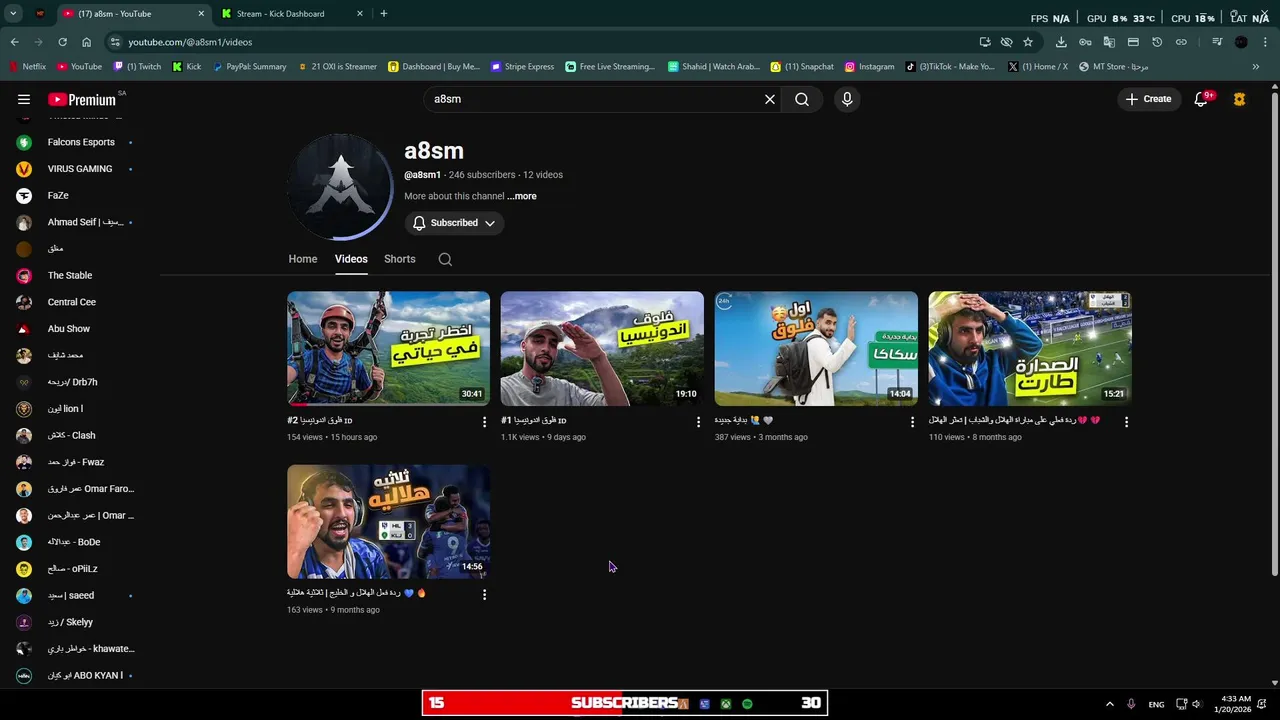The image size is (1280, 720).
Task: Play the 14:56 video thumbnail
Action: (388, 521)
